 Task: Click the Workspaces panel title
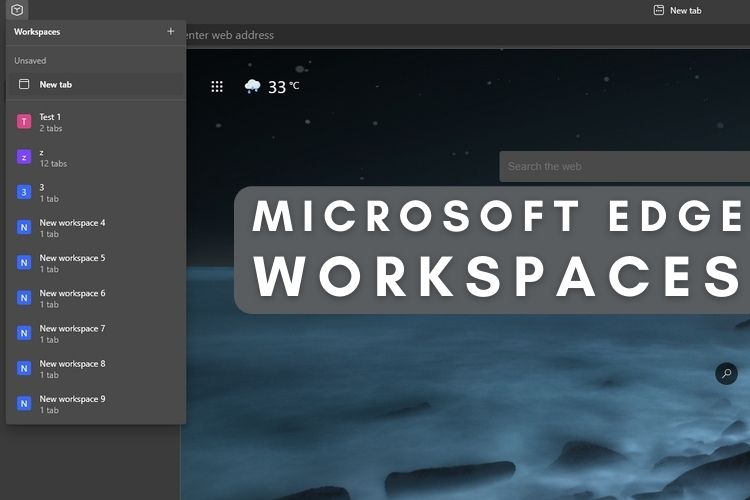37,32
